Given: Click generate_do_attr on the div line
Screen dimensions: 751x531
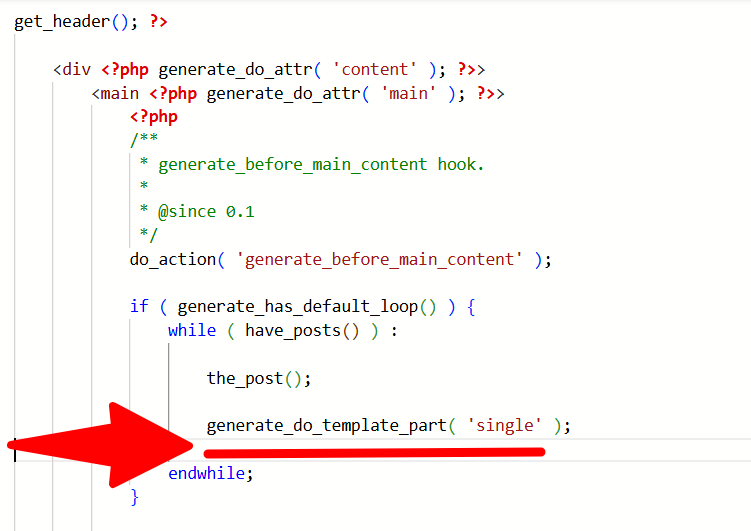Looking at the screenshot, I should pos(235,70).
